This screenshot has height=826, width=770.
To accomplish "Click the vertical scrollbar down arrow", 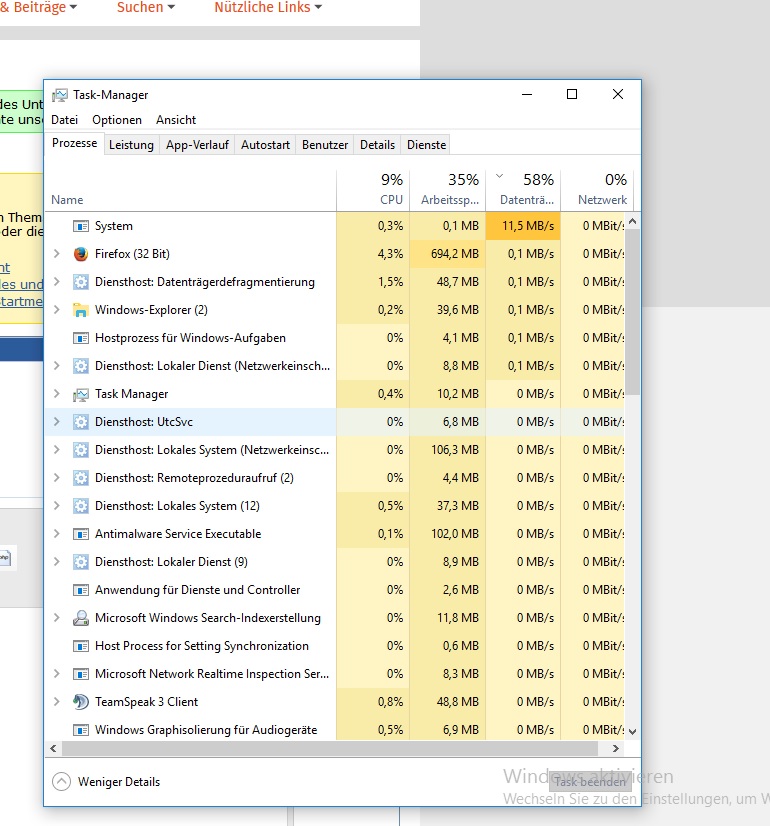I will click(633, 732).
